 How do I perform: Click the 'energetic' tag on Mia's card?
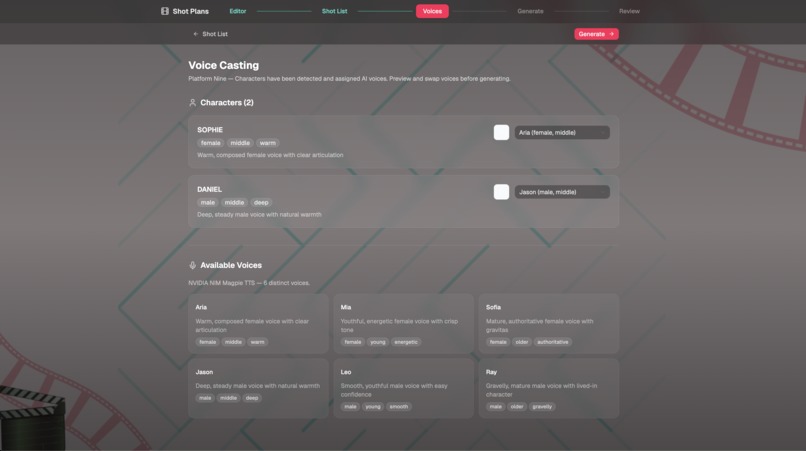(406, 342)
